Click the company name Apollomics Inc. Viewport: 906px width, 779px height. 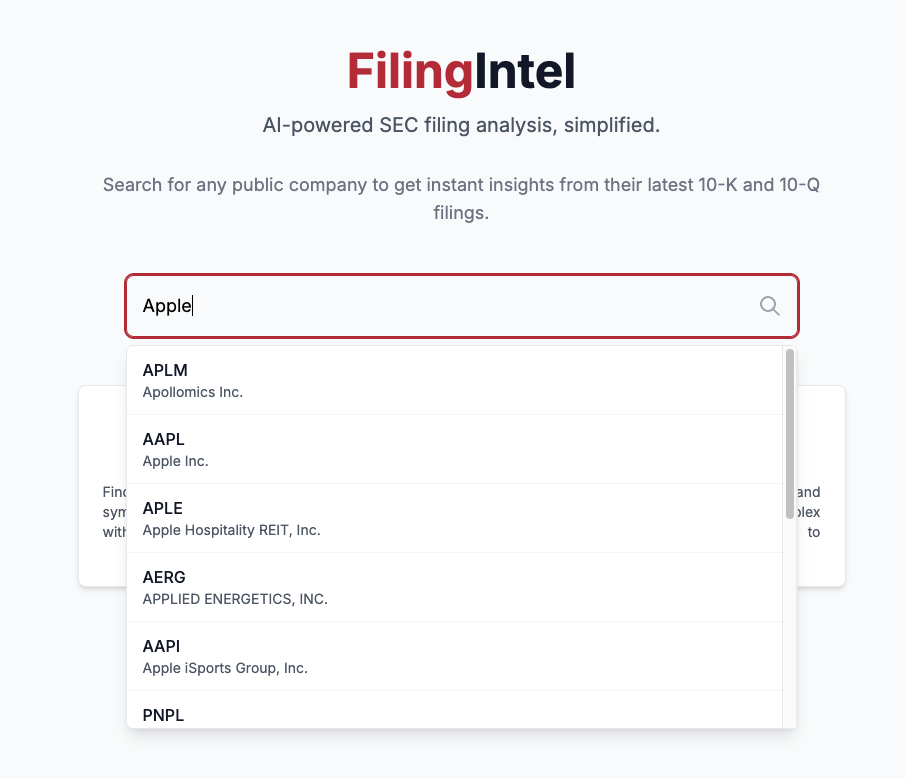coord(194,392)
